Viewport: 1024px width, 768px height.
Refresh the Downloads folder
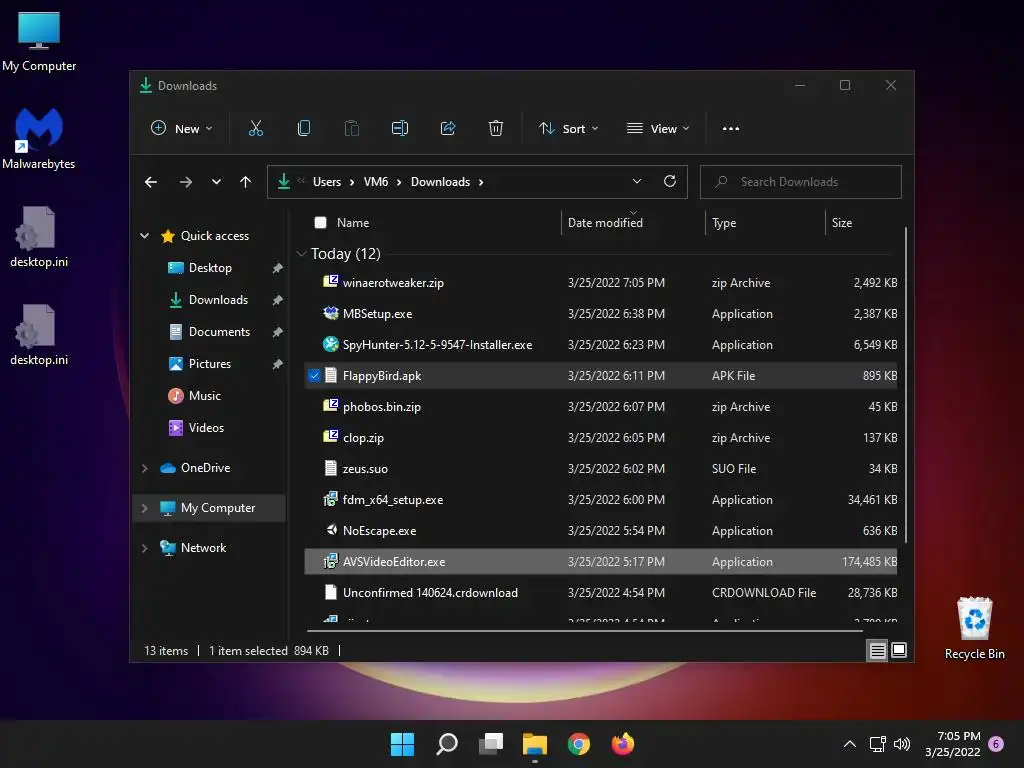click(669, 181)
